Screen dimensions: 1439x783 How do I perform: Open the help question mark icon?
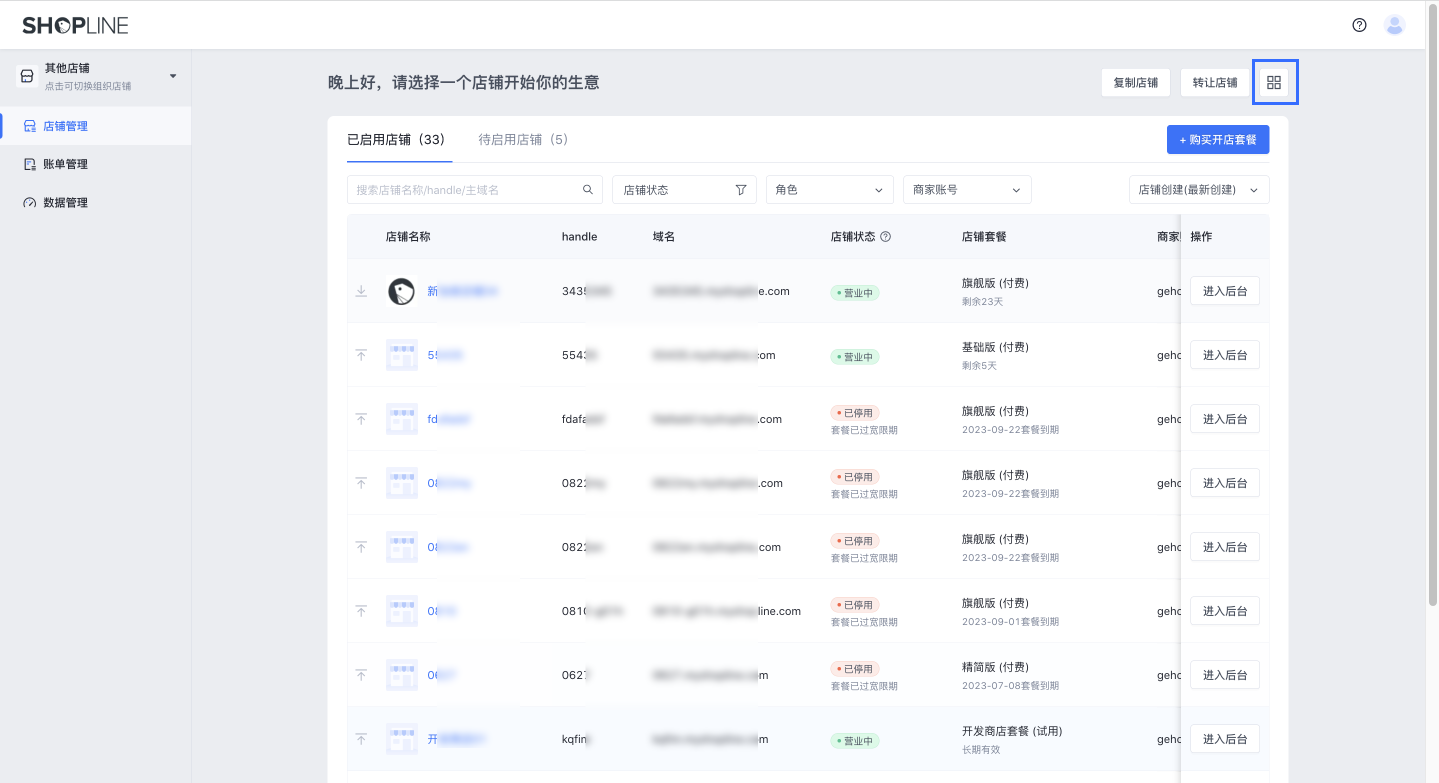1359,25
